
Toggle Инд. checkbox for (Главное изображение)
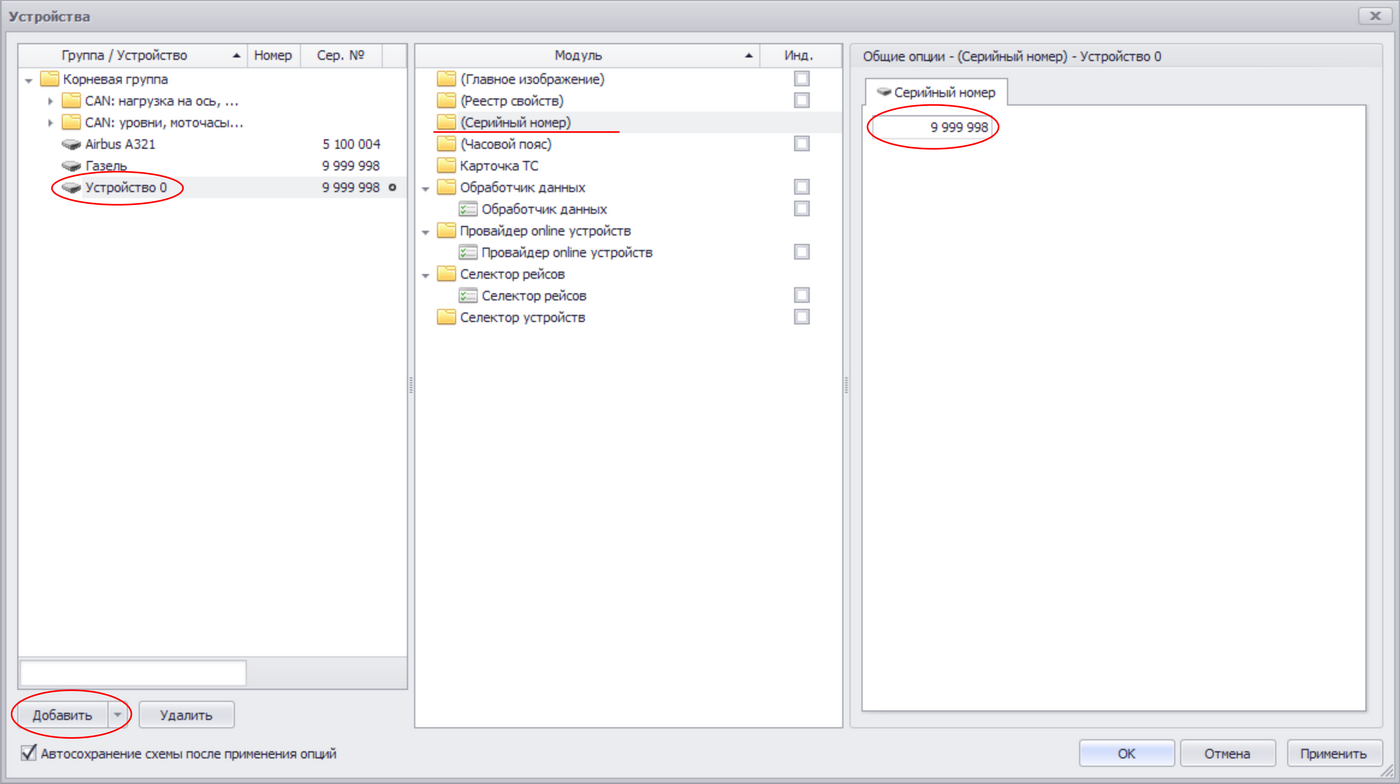coord(801,79)
